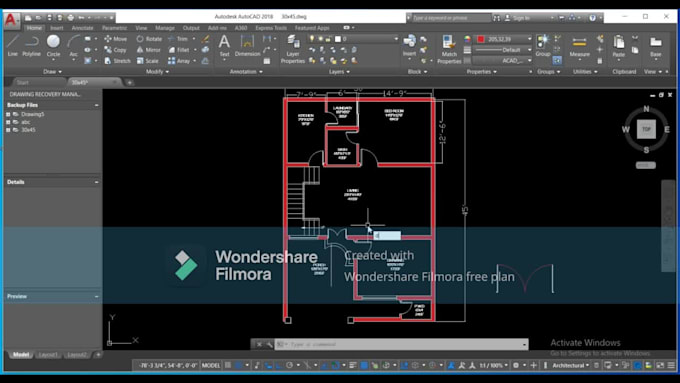Switch to the Layout1 tab
The height and width of the screenshot is (383, 680).
[x=48, y=355]
